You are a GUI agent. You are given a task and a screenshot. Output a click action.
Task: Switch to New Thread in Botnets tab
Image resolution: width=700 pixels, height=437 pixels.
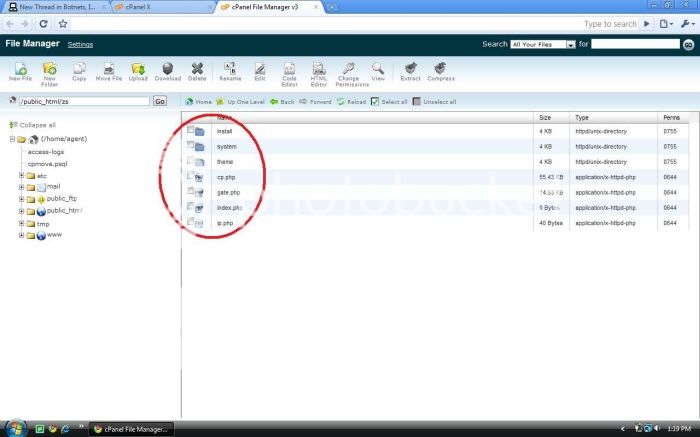point(55,6)
